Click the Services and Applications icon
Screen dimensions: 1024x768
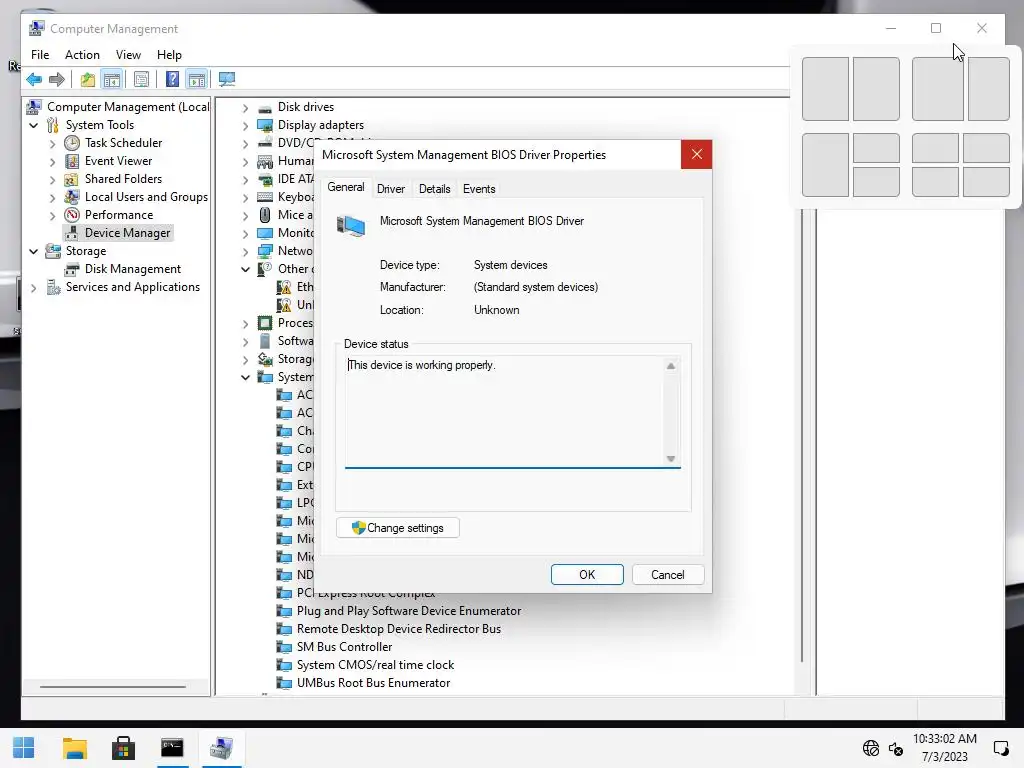point(54,287)
